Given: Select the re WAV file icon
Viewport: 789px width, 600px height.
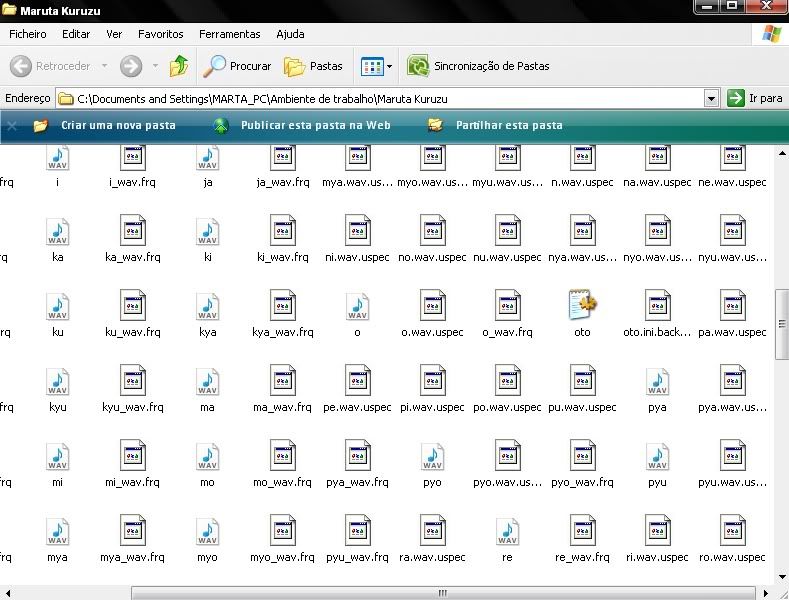Looking at the screenshot, I should pyautogui.click(x=507, y=531).
